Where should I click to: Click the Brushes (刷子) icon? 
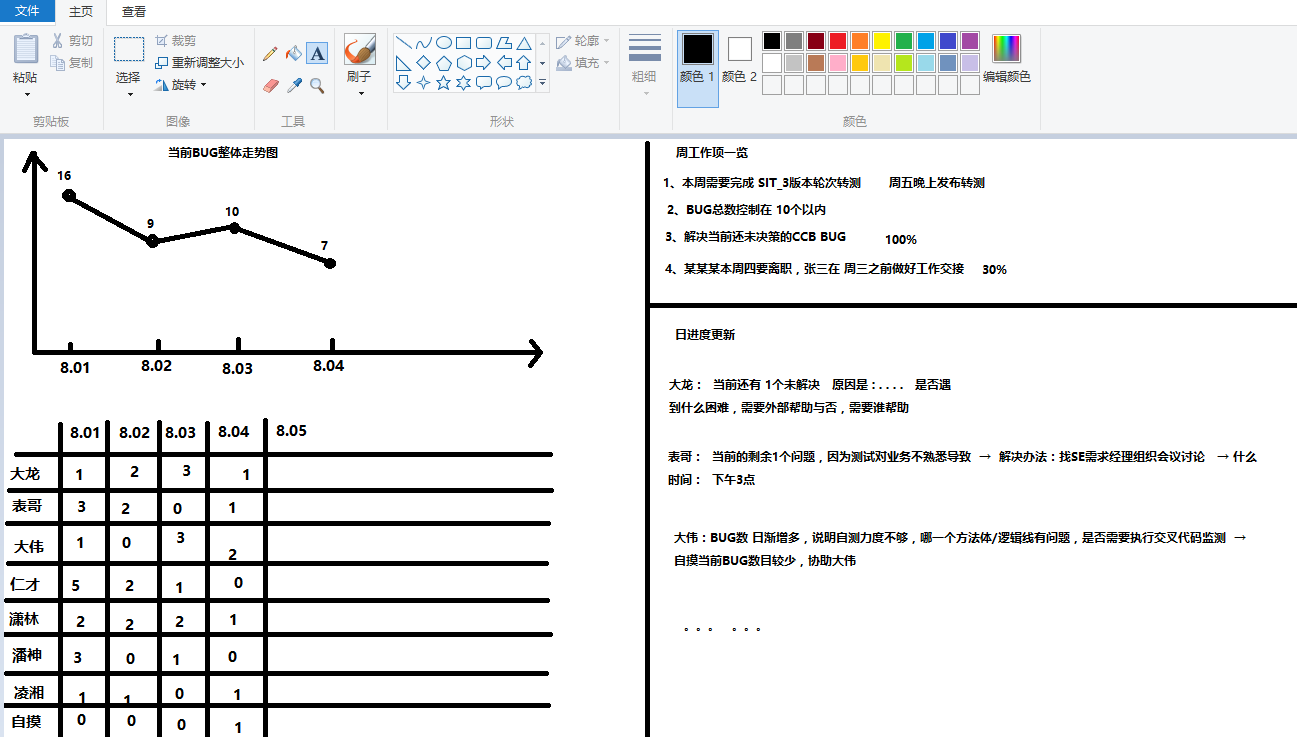(359, 49)
